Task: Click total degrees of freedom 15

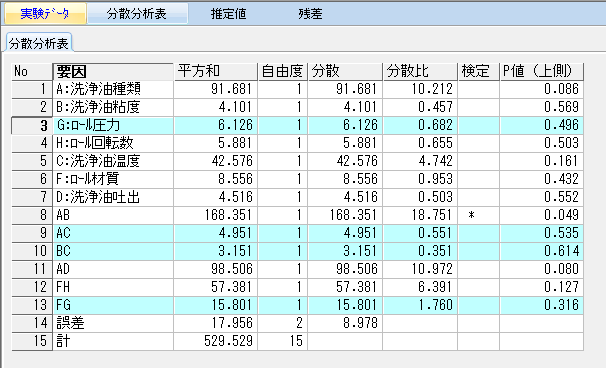Action: tap(283, 341)
